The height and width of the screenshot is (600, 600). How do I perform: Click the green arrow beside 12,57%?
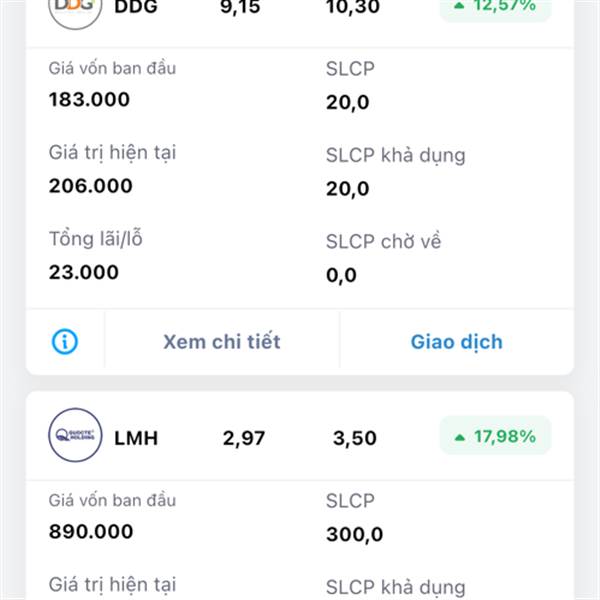point(459,5)
